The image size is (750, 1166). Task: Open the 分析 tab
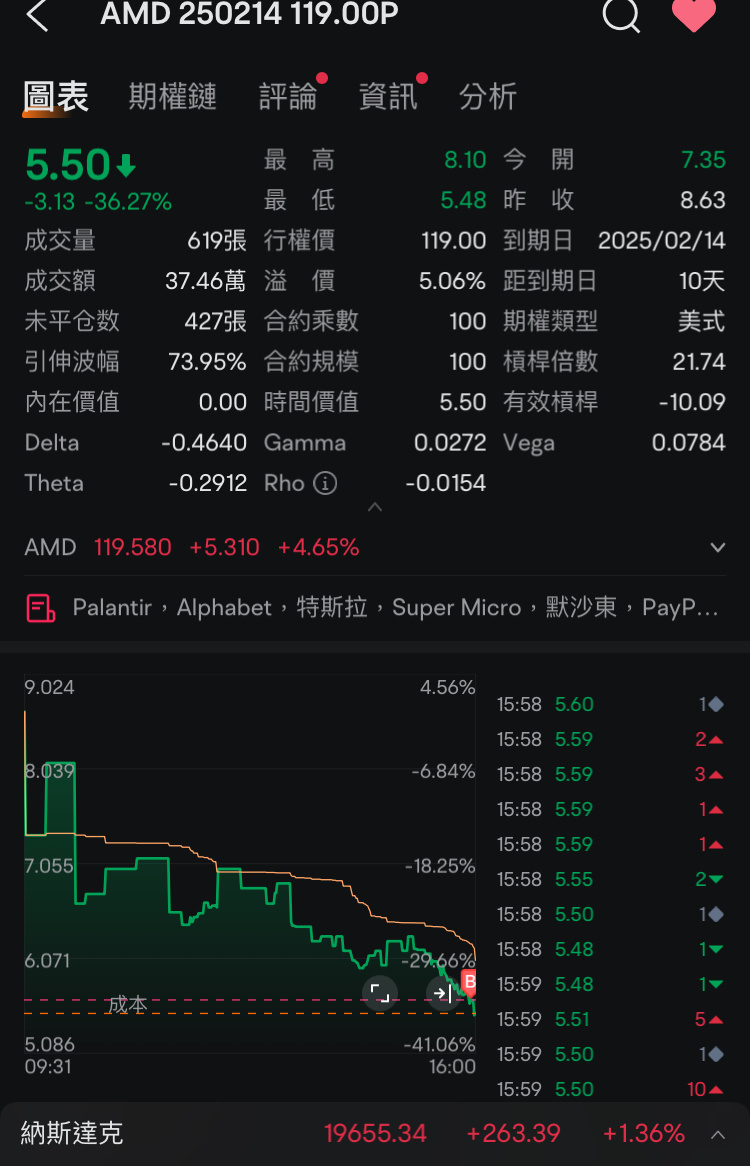click(488, 97)
